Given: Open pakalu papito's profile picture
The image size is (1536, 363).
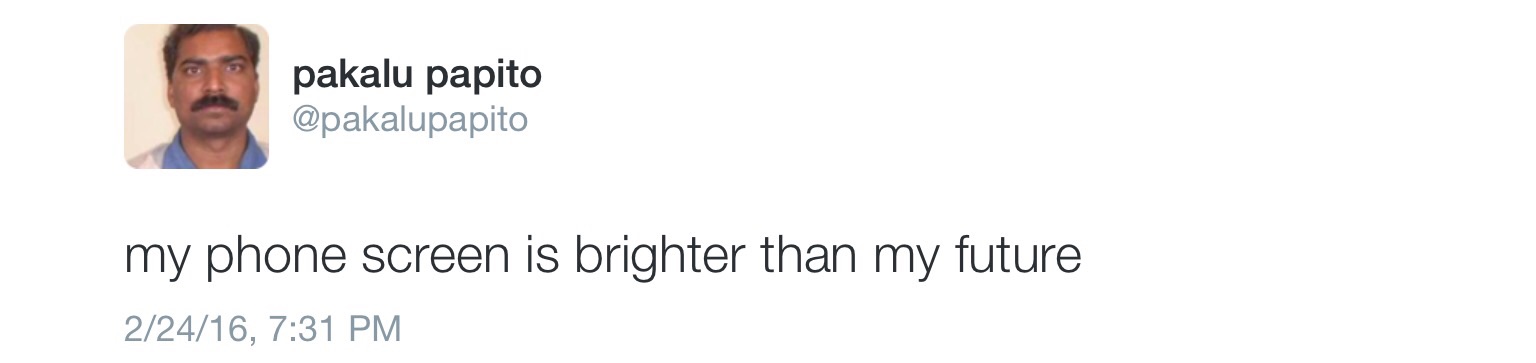Looking at the screenshot, I should point(196,96).
